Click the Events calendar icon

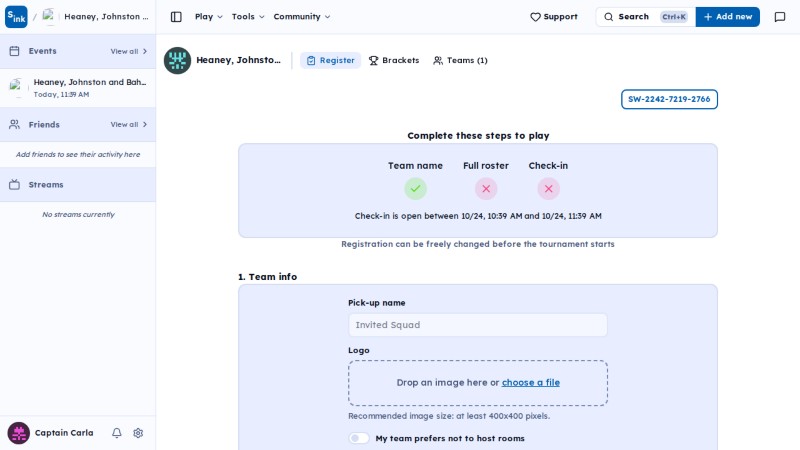click(x=14, y=51)
